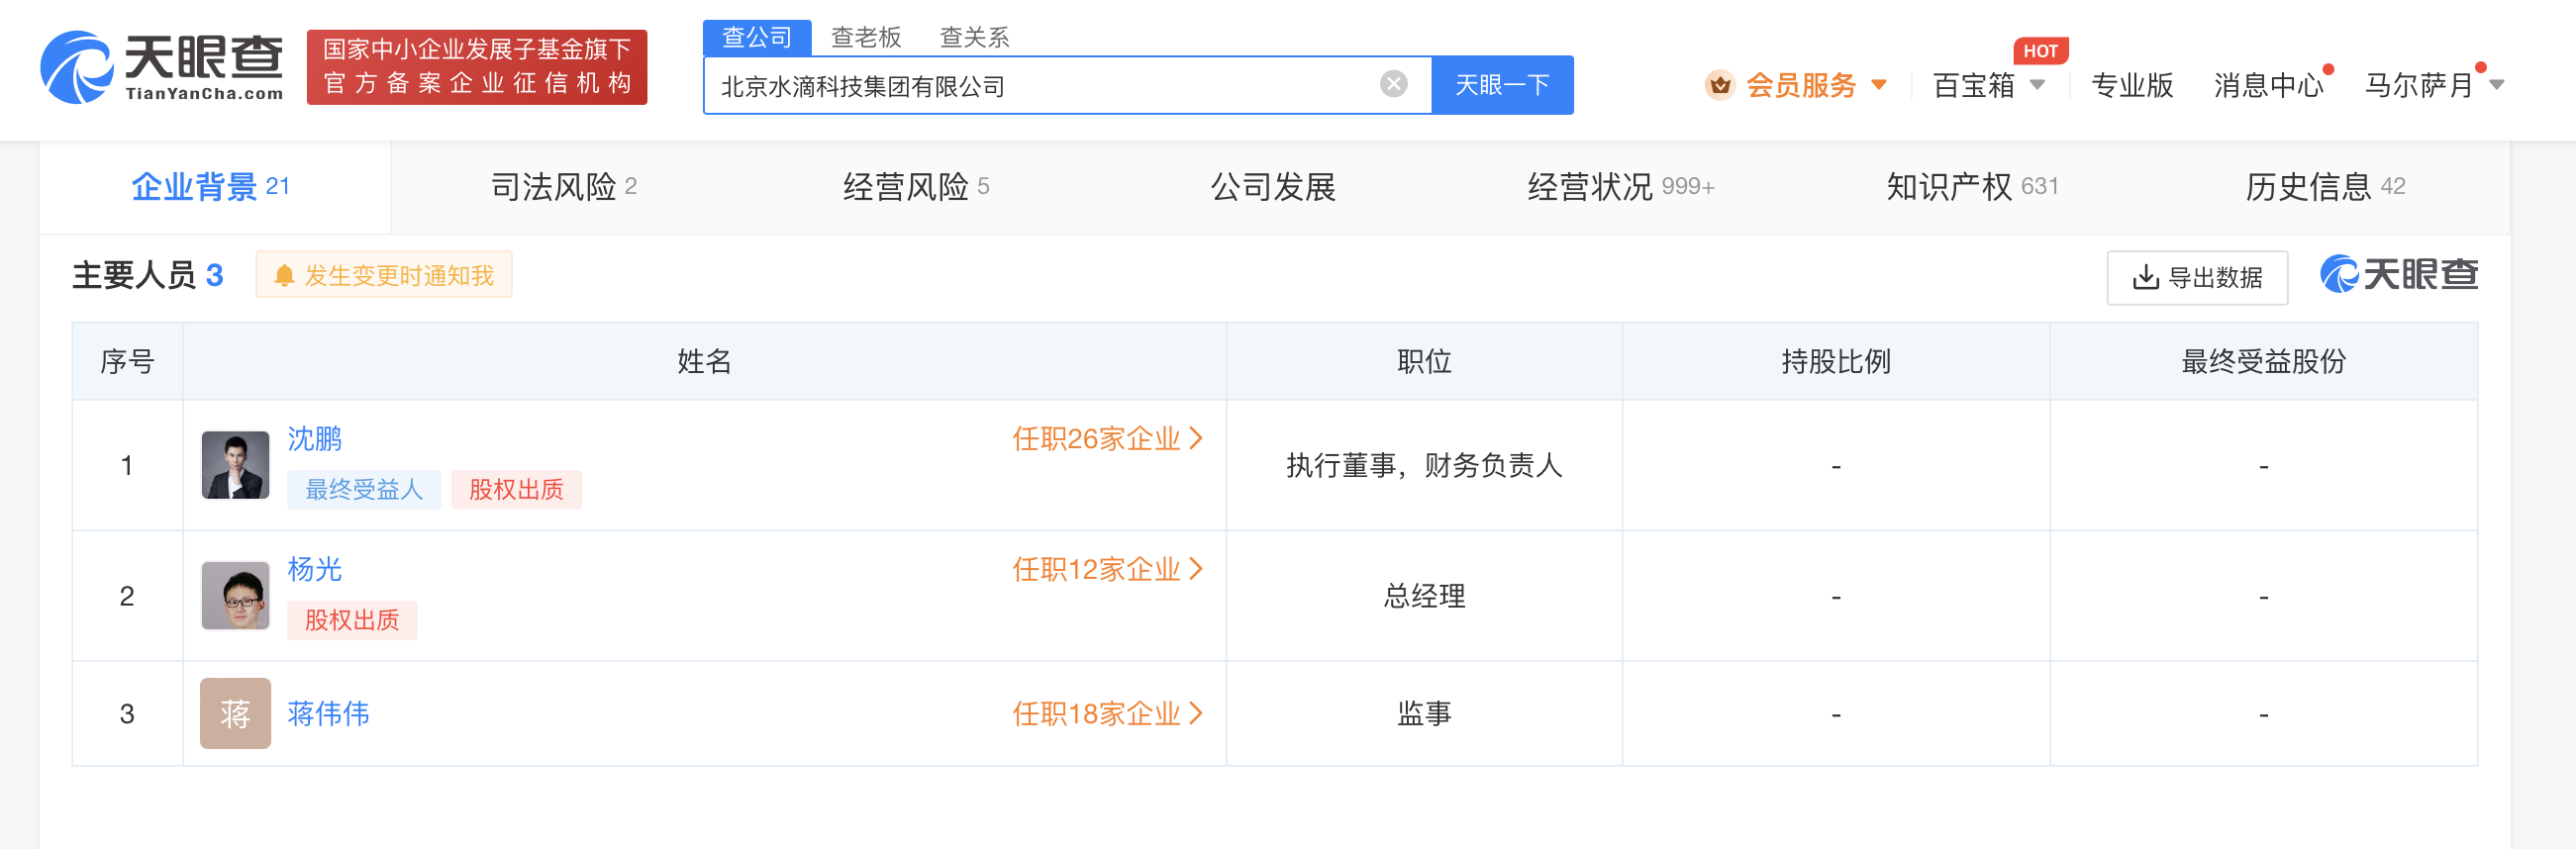This screenshot has width=2576, height=849.
Task: Open 蒋伟伟's 任职18家企业 chevron
Action: coord(1196,713)
